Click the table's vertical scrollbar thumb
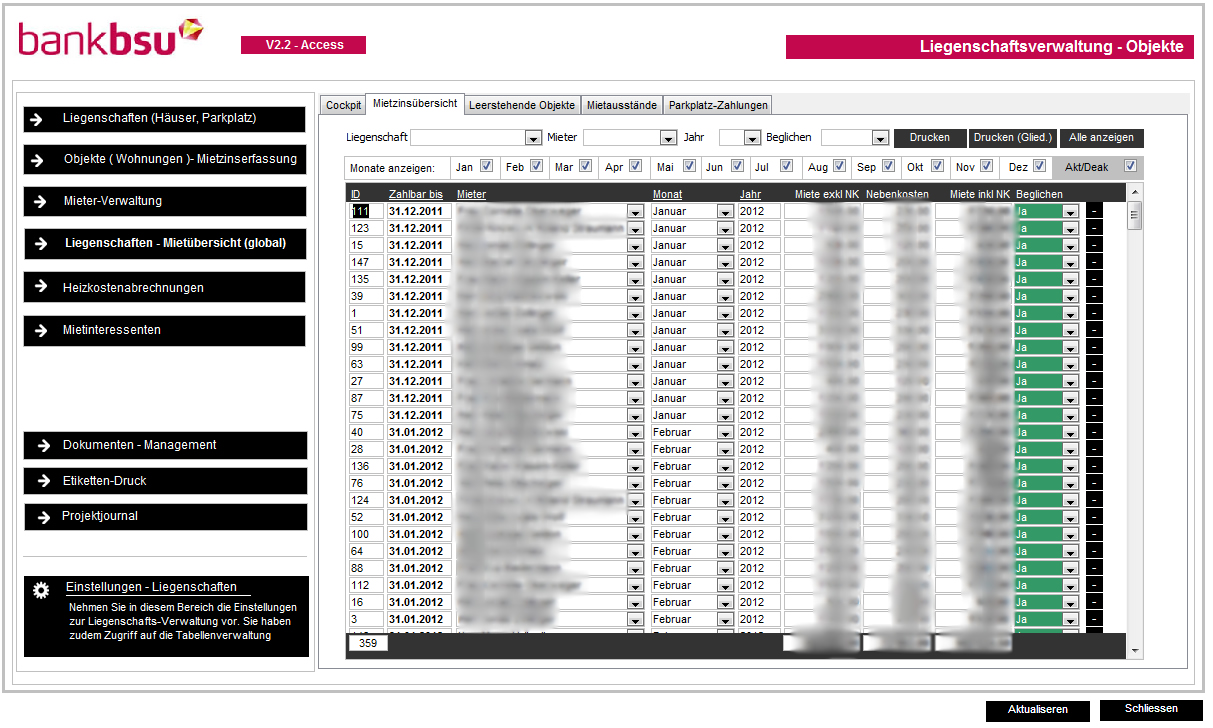The image size is (1213, 728). pyautogui.click(x=1134, y=216)
